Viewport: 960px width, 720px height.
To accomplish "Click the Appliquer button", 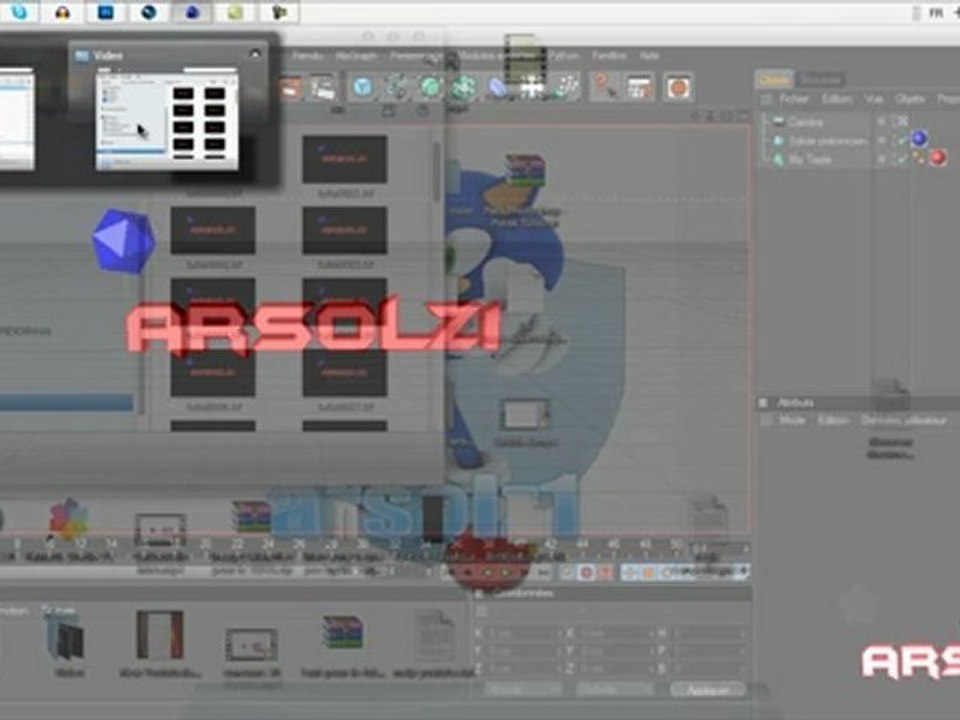I will [708, 690].
